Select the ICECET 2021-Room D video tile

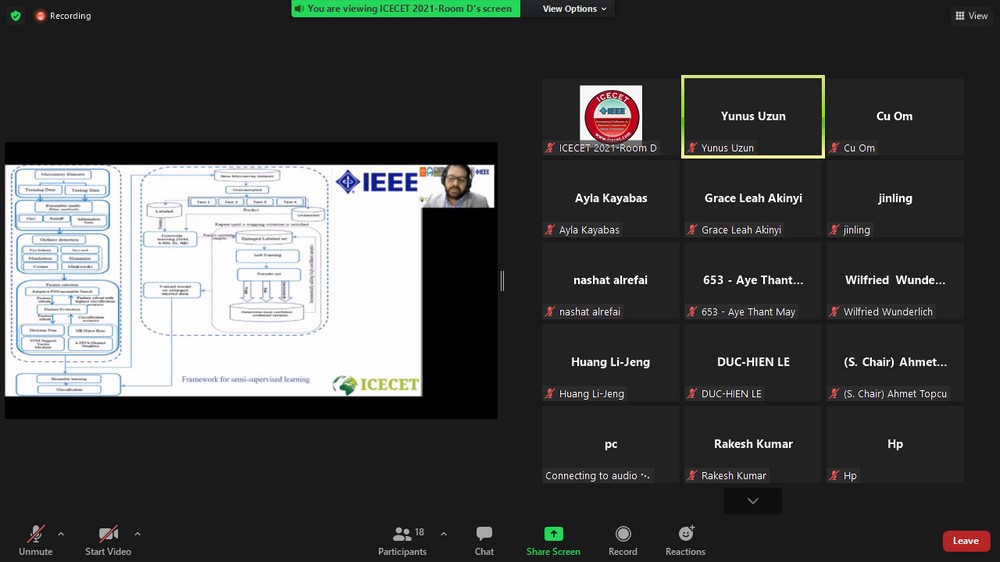611,117
